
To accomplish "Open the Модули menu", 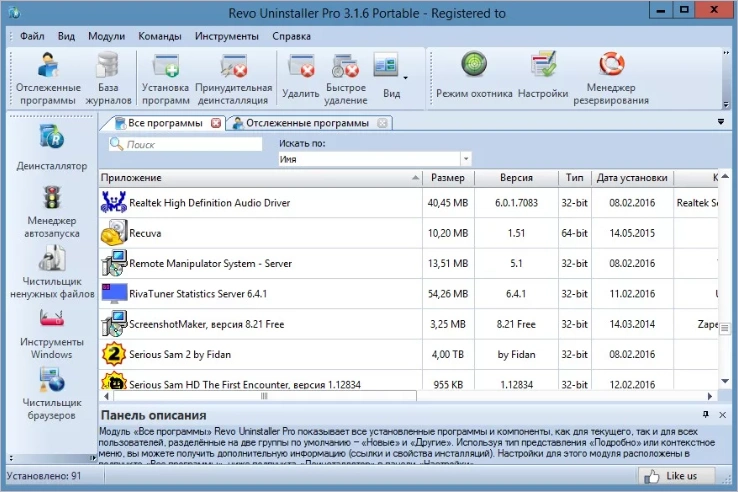I will pos(106,36).
